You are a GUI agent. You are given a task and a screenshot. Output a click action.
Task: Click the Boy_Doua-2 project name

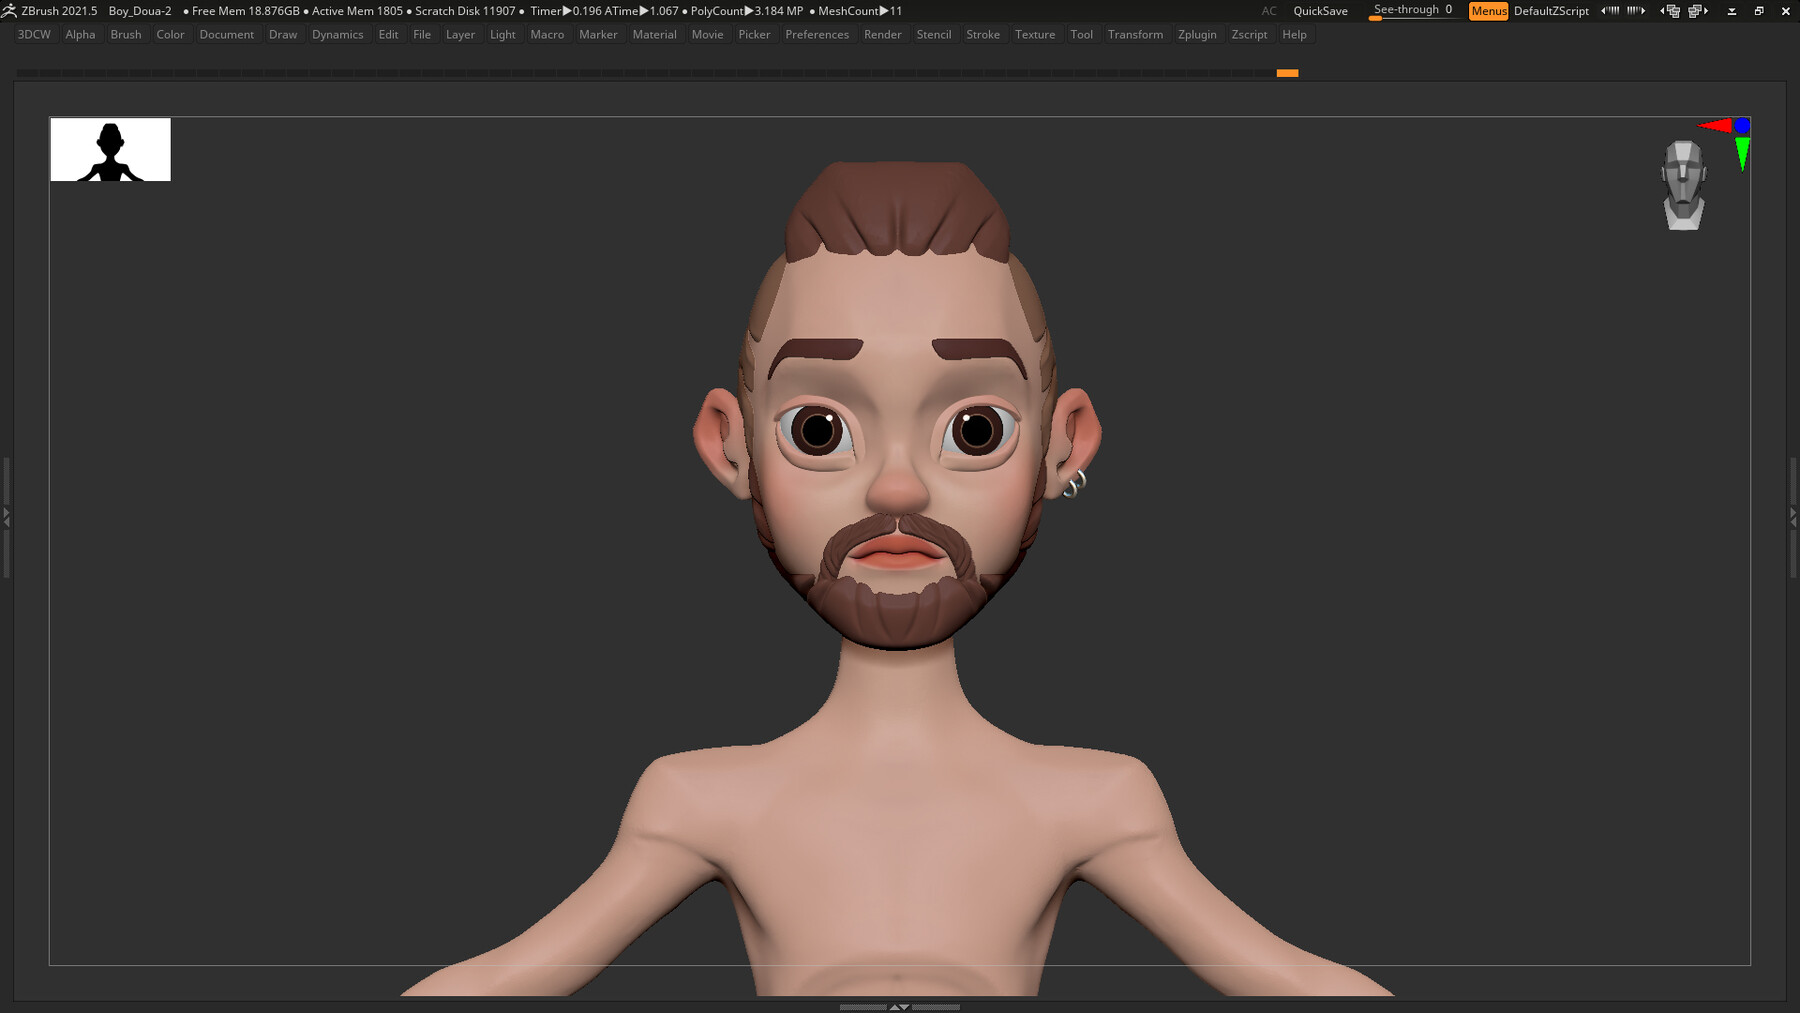coord(140,11)
